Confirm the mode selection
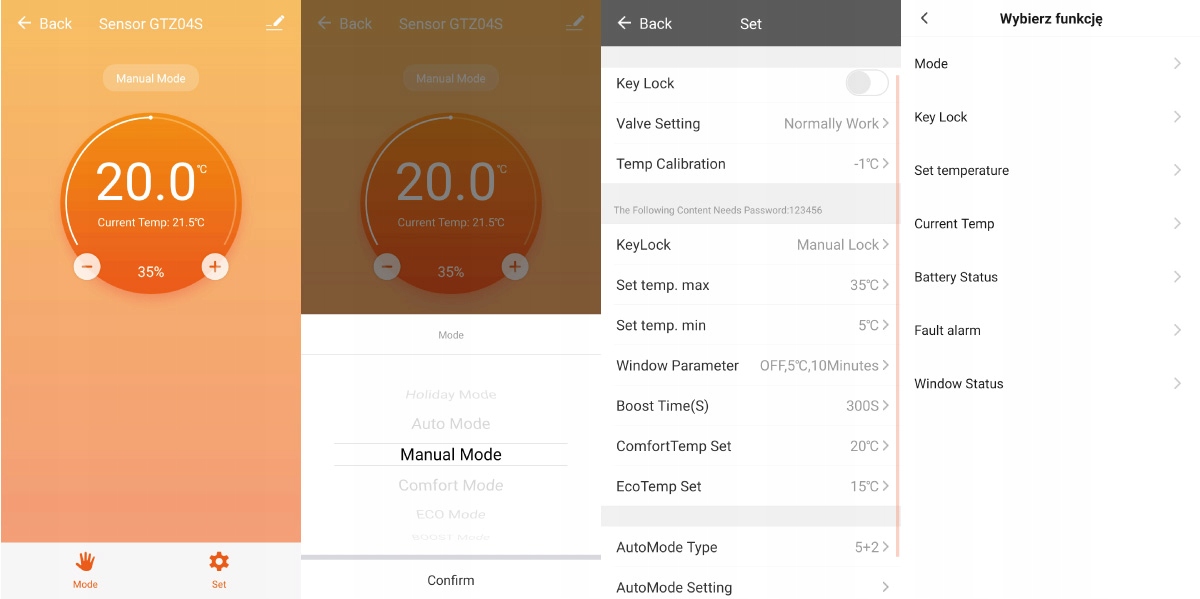1200x599 pixels. tap(451, 580)
